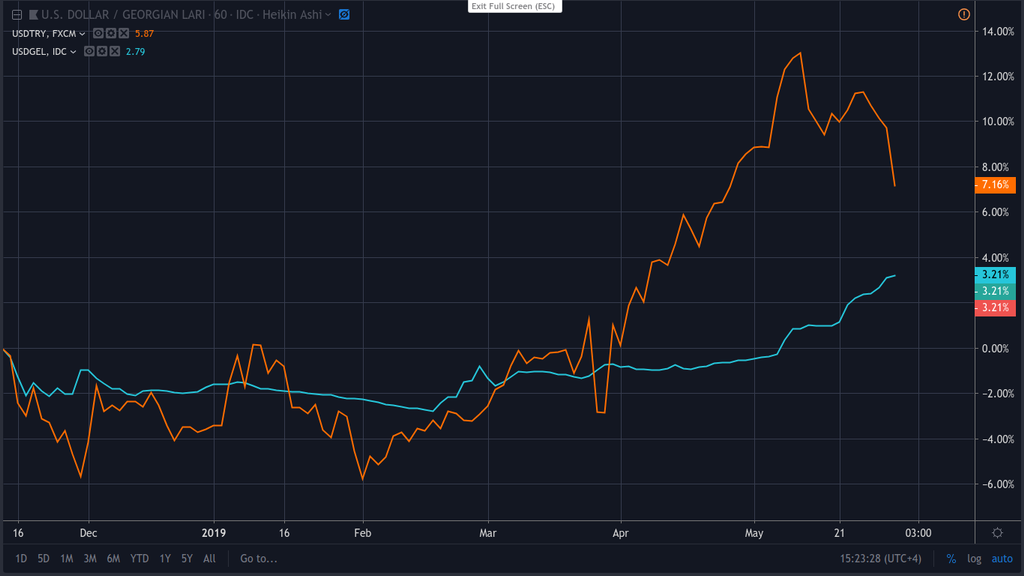The height and width of the screenshot is (576, 1024).
Task: Collapse the chart legend with the top-left toggle icon
Action: pyautogui.click(x=17, y=14)
